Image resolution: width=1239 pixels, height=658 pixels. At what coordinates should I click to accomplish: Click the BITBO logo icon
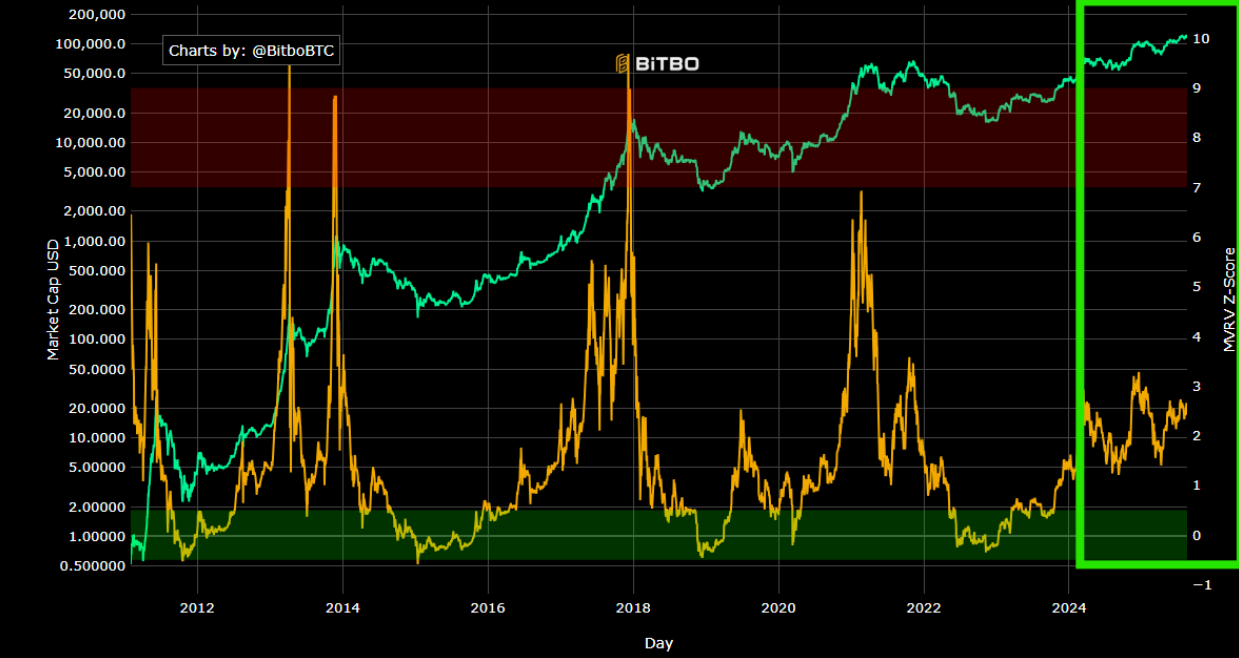(623, 64)
